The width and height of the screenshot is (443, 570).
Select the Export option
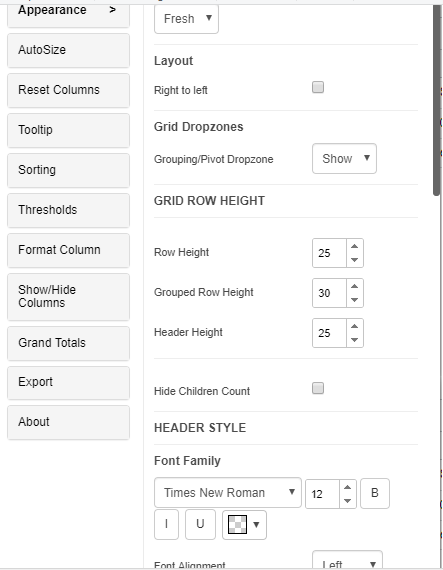(68, 382)
